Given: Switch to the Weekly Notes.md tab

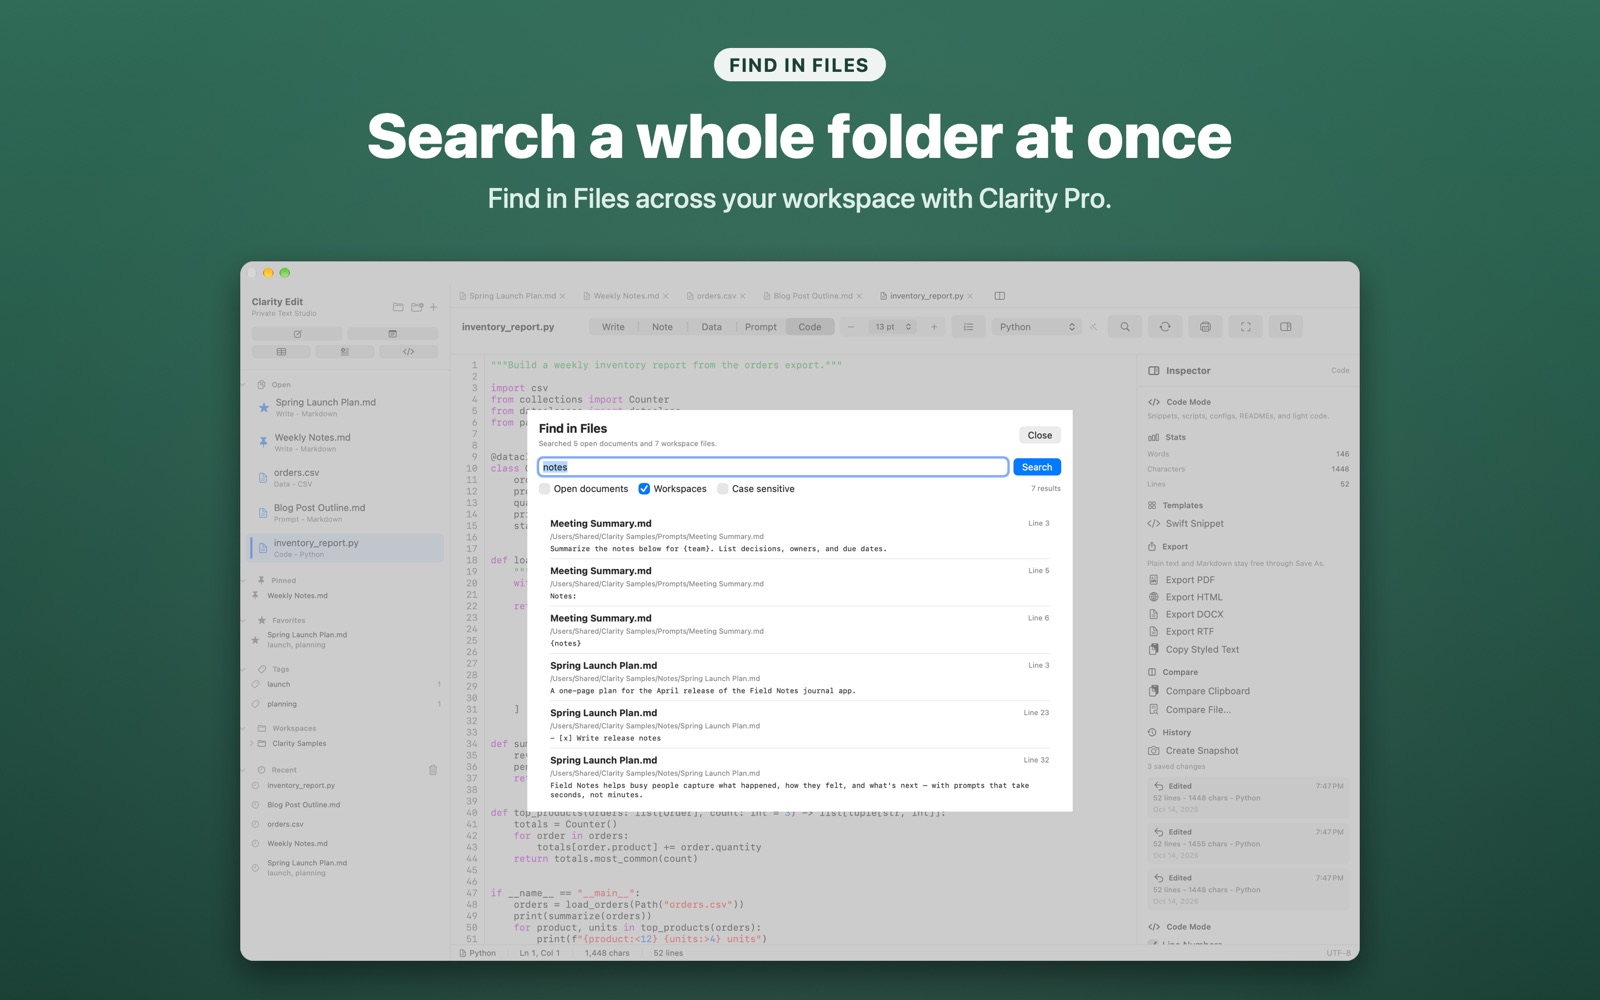Looking at the screenshot, I should coord(625,296).
